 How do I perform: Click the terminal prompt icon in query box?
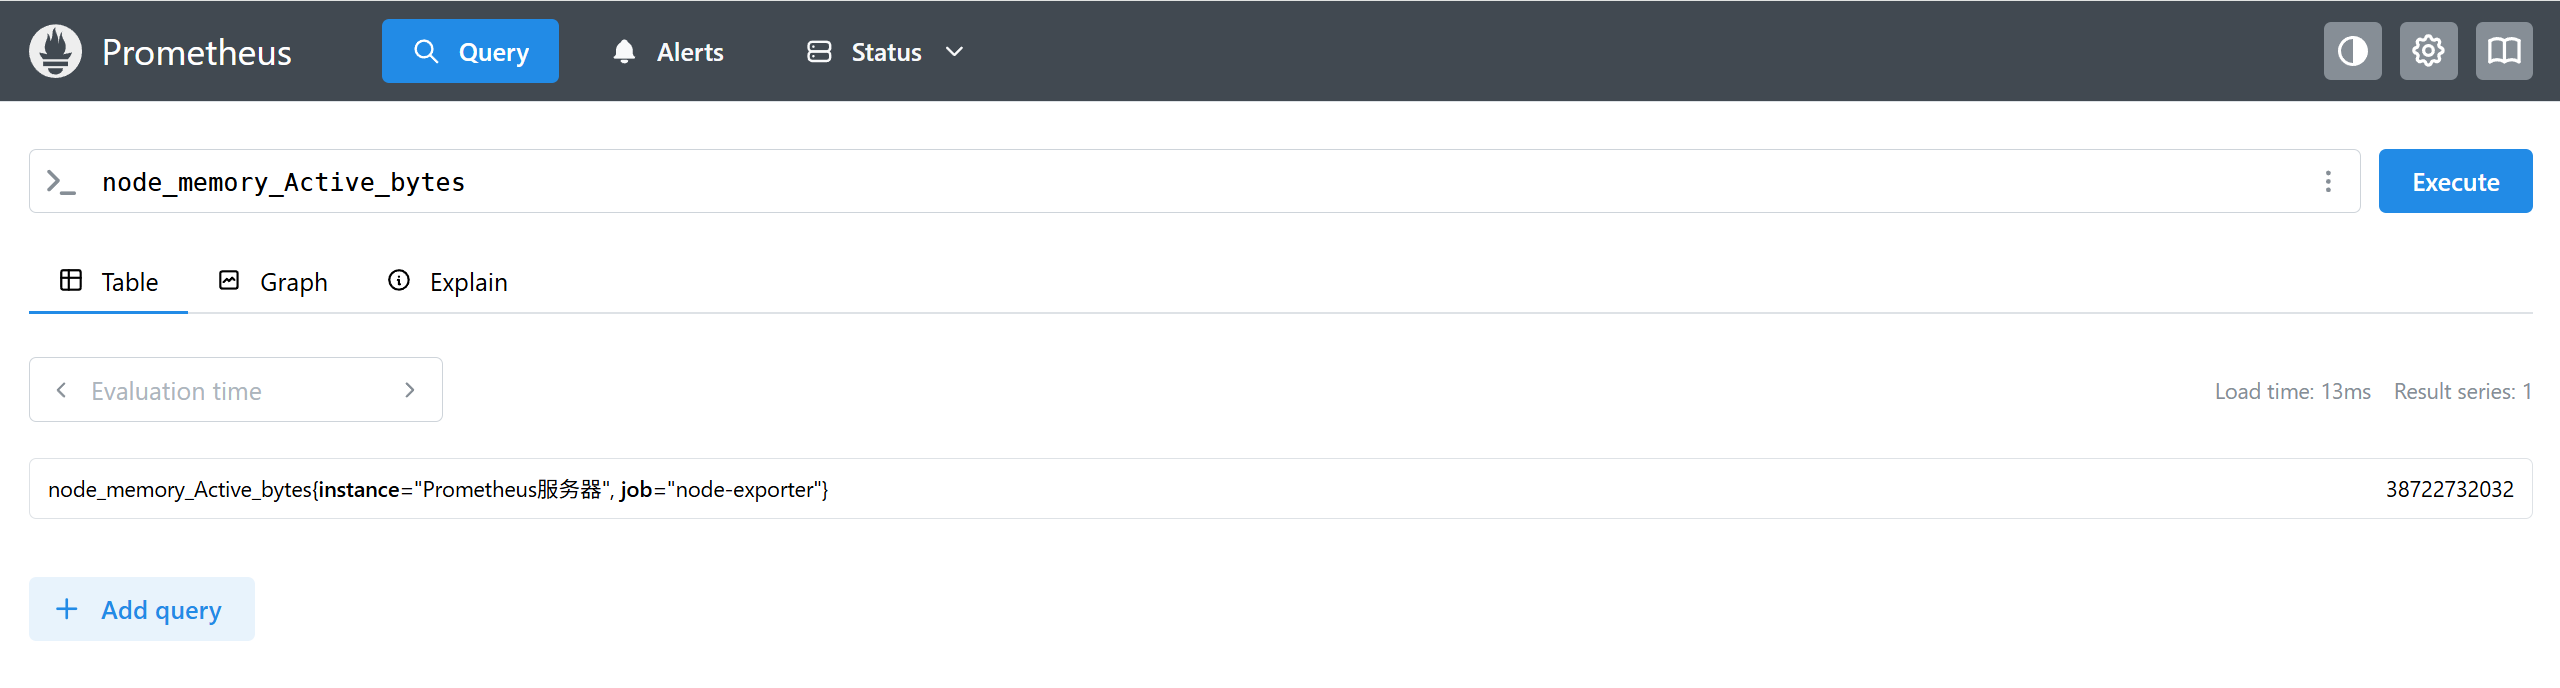click(x=61, y=182)
